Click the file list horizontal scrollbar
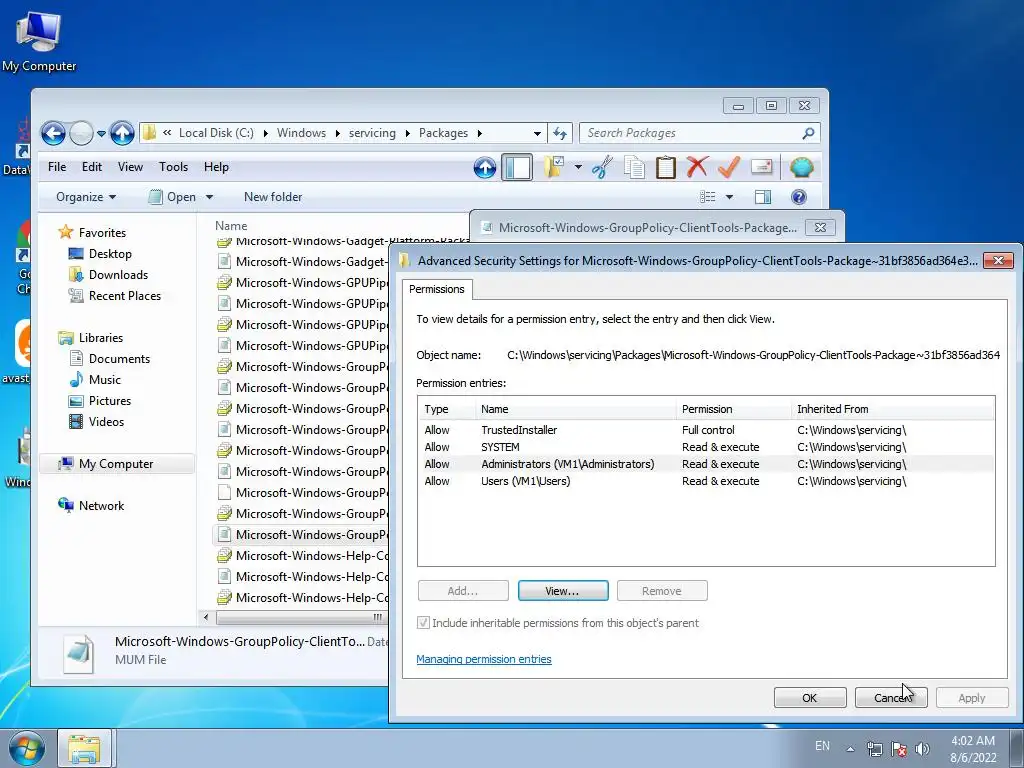 [300, 617]
